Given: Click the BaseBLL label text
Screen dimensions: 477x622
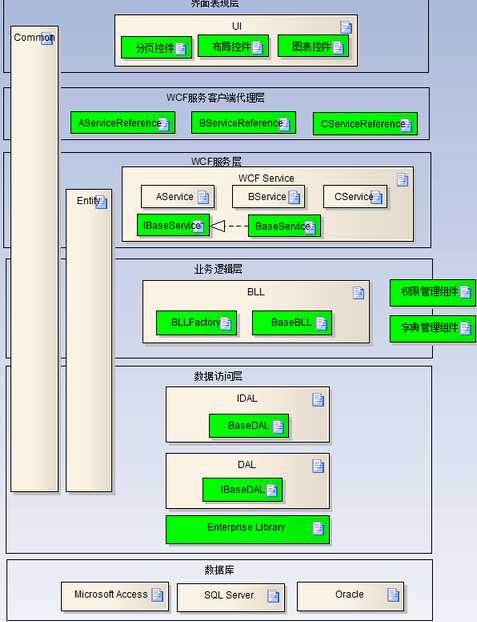Looking at the screenshot, I should click(x=291, y=322).
